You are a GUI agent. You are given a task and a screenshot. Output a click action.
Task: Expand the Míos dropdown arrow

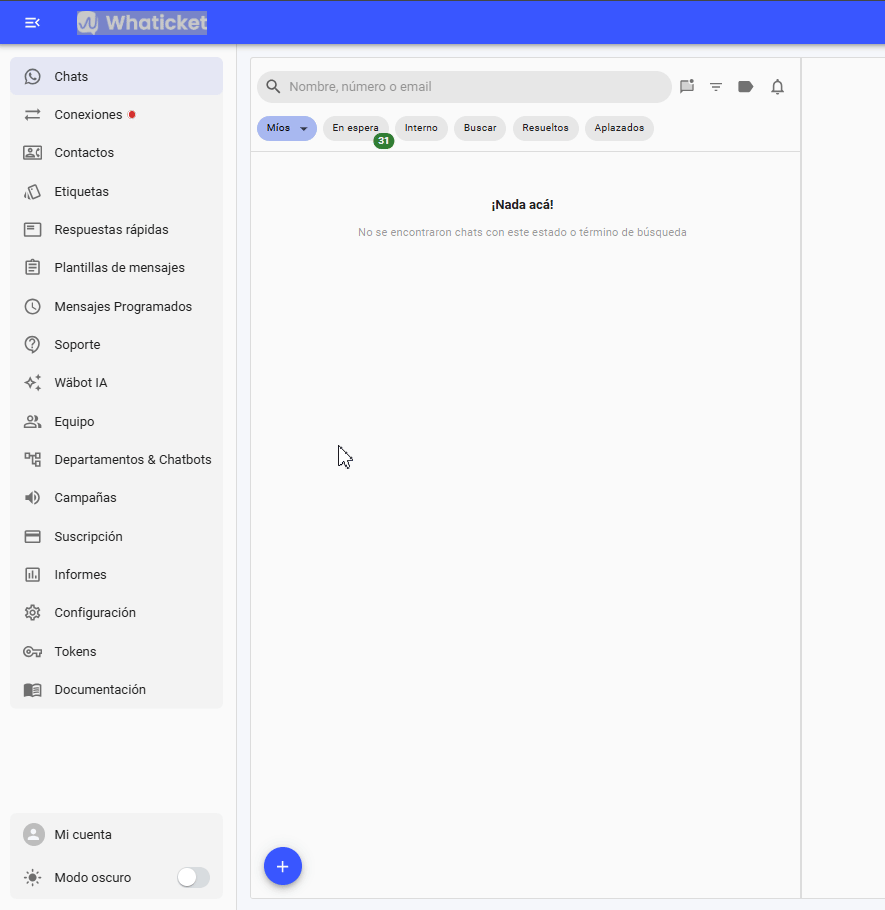tap(304, 129)
